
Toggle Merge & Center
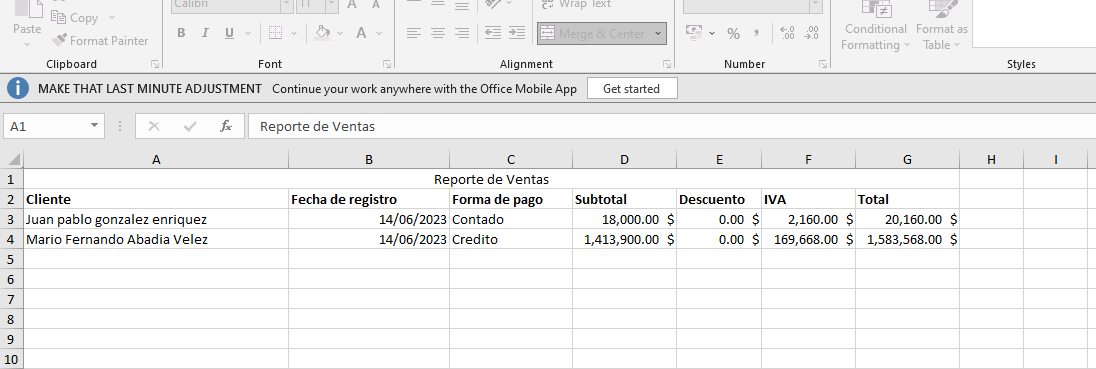593,34
